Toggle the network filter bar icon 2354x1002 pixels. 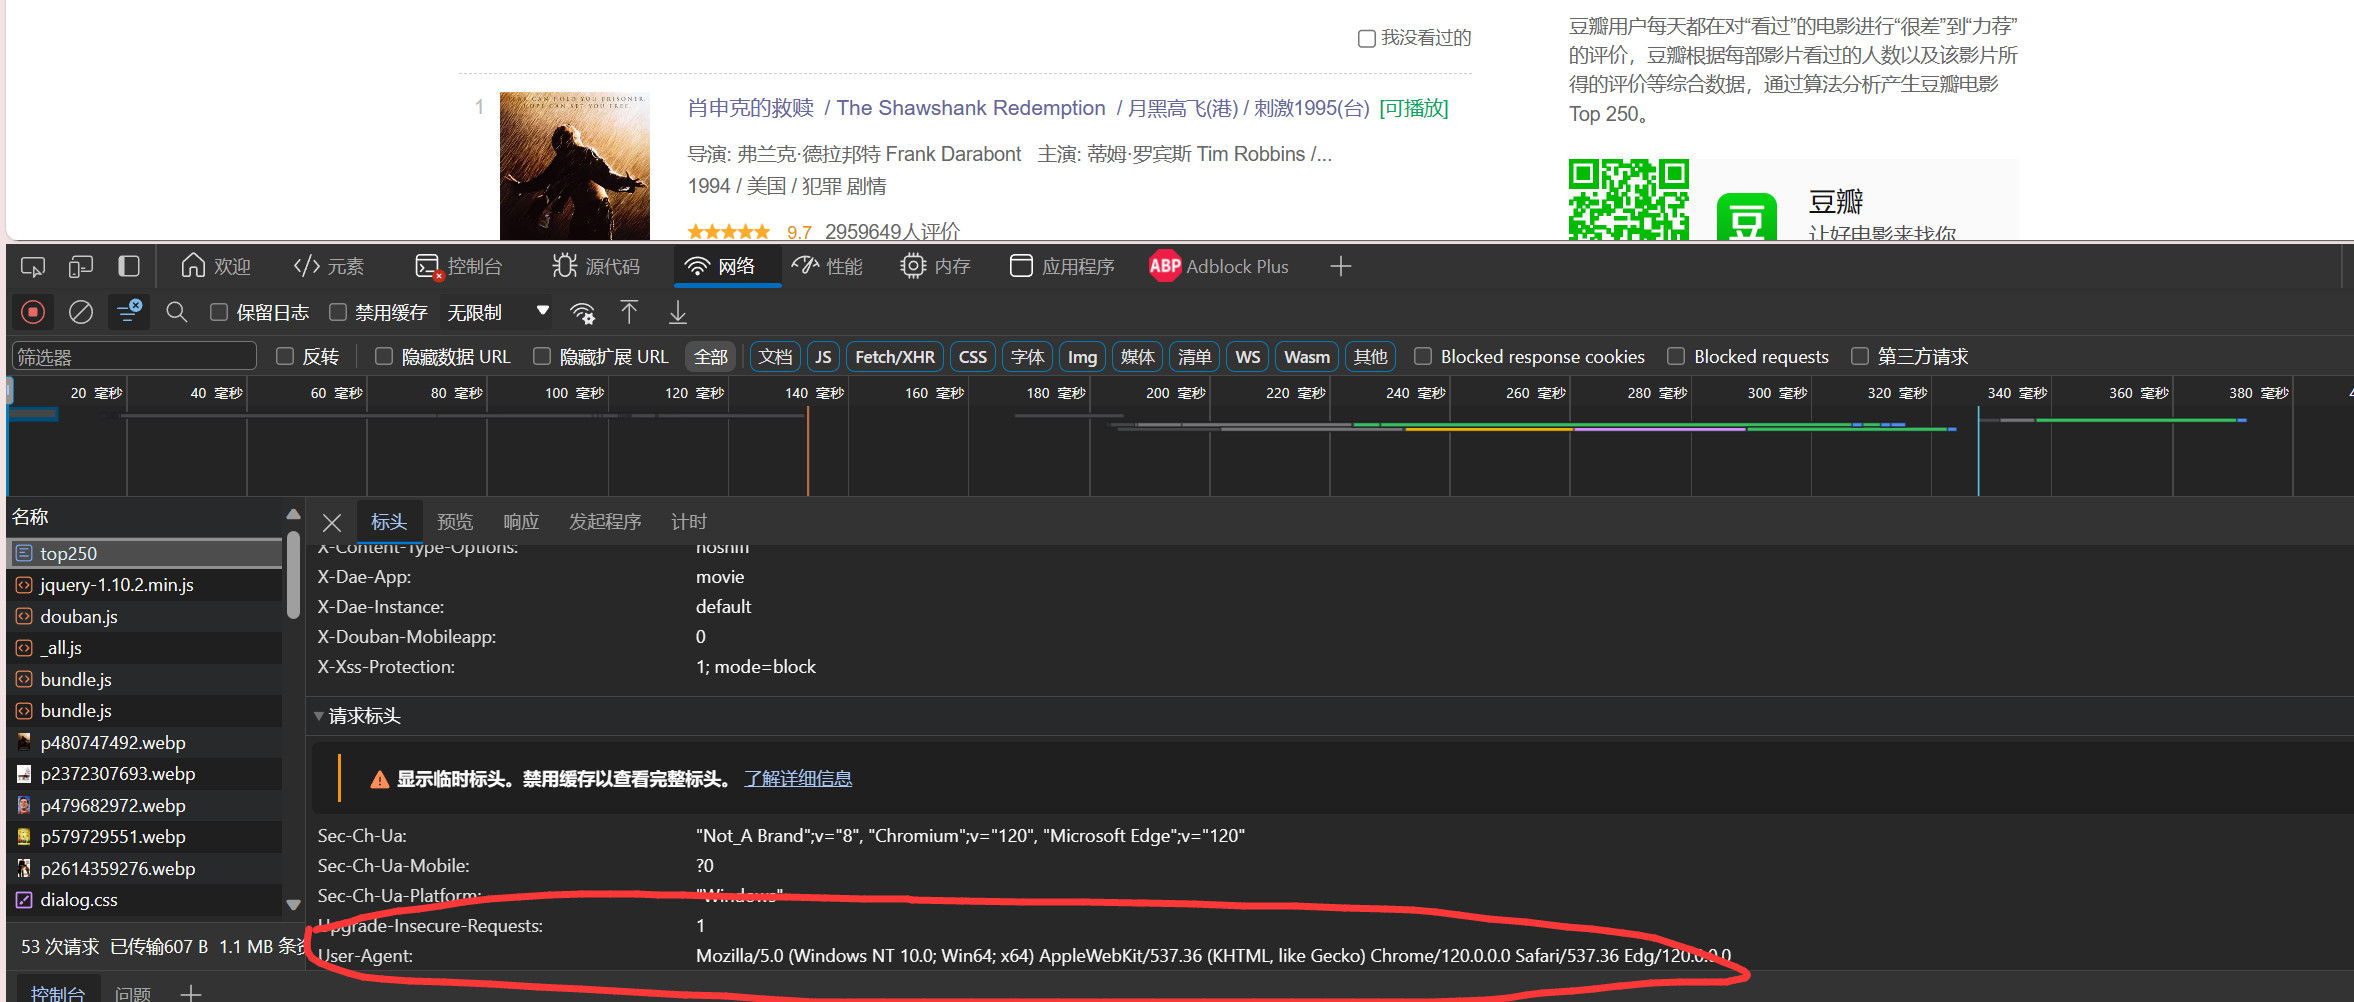tap(129, 313)
